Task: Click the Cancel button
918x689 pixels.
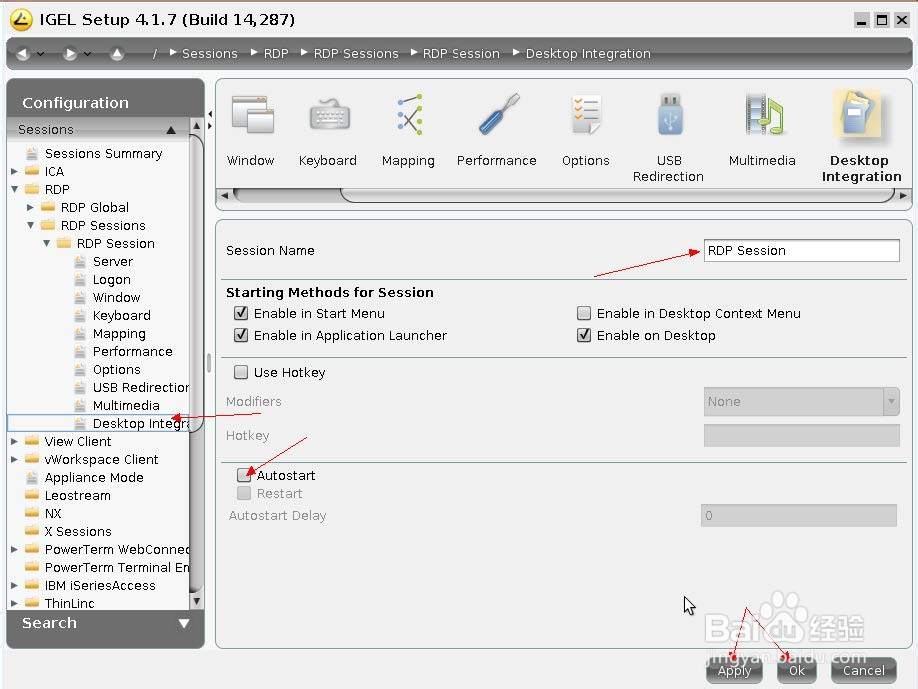Action: pyautogui.click(x=864, y=670)
